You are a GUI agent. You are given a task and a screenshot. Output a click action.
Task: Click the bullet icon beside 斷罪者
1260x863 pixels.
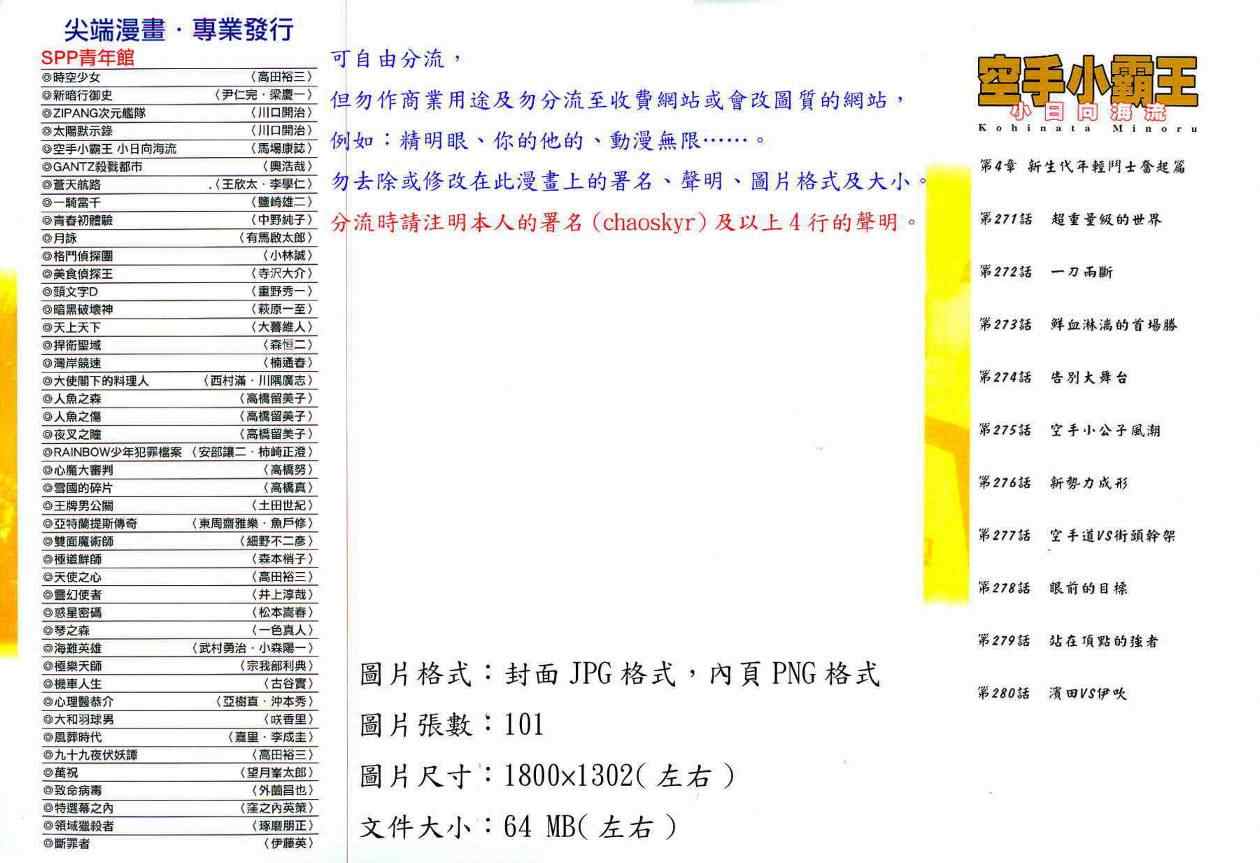[47, 844]
